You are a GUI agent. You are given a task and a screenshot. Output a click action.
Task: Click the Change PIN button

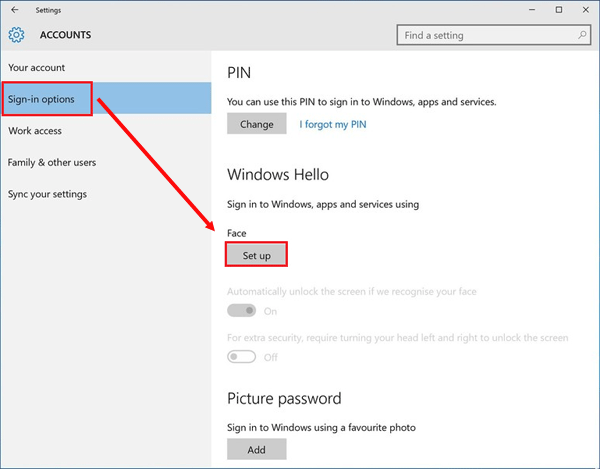(257, 124)
